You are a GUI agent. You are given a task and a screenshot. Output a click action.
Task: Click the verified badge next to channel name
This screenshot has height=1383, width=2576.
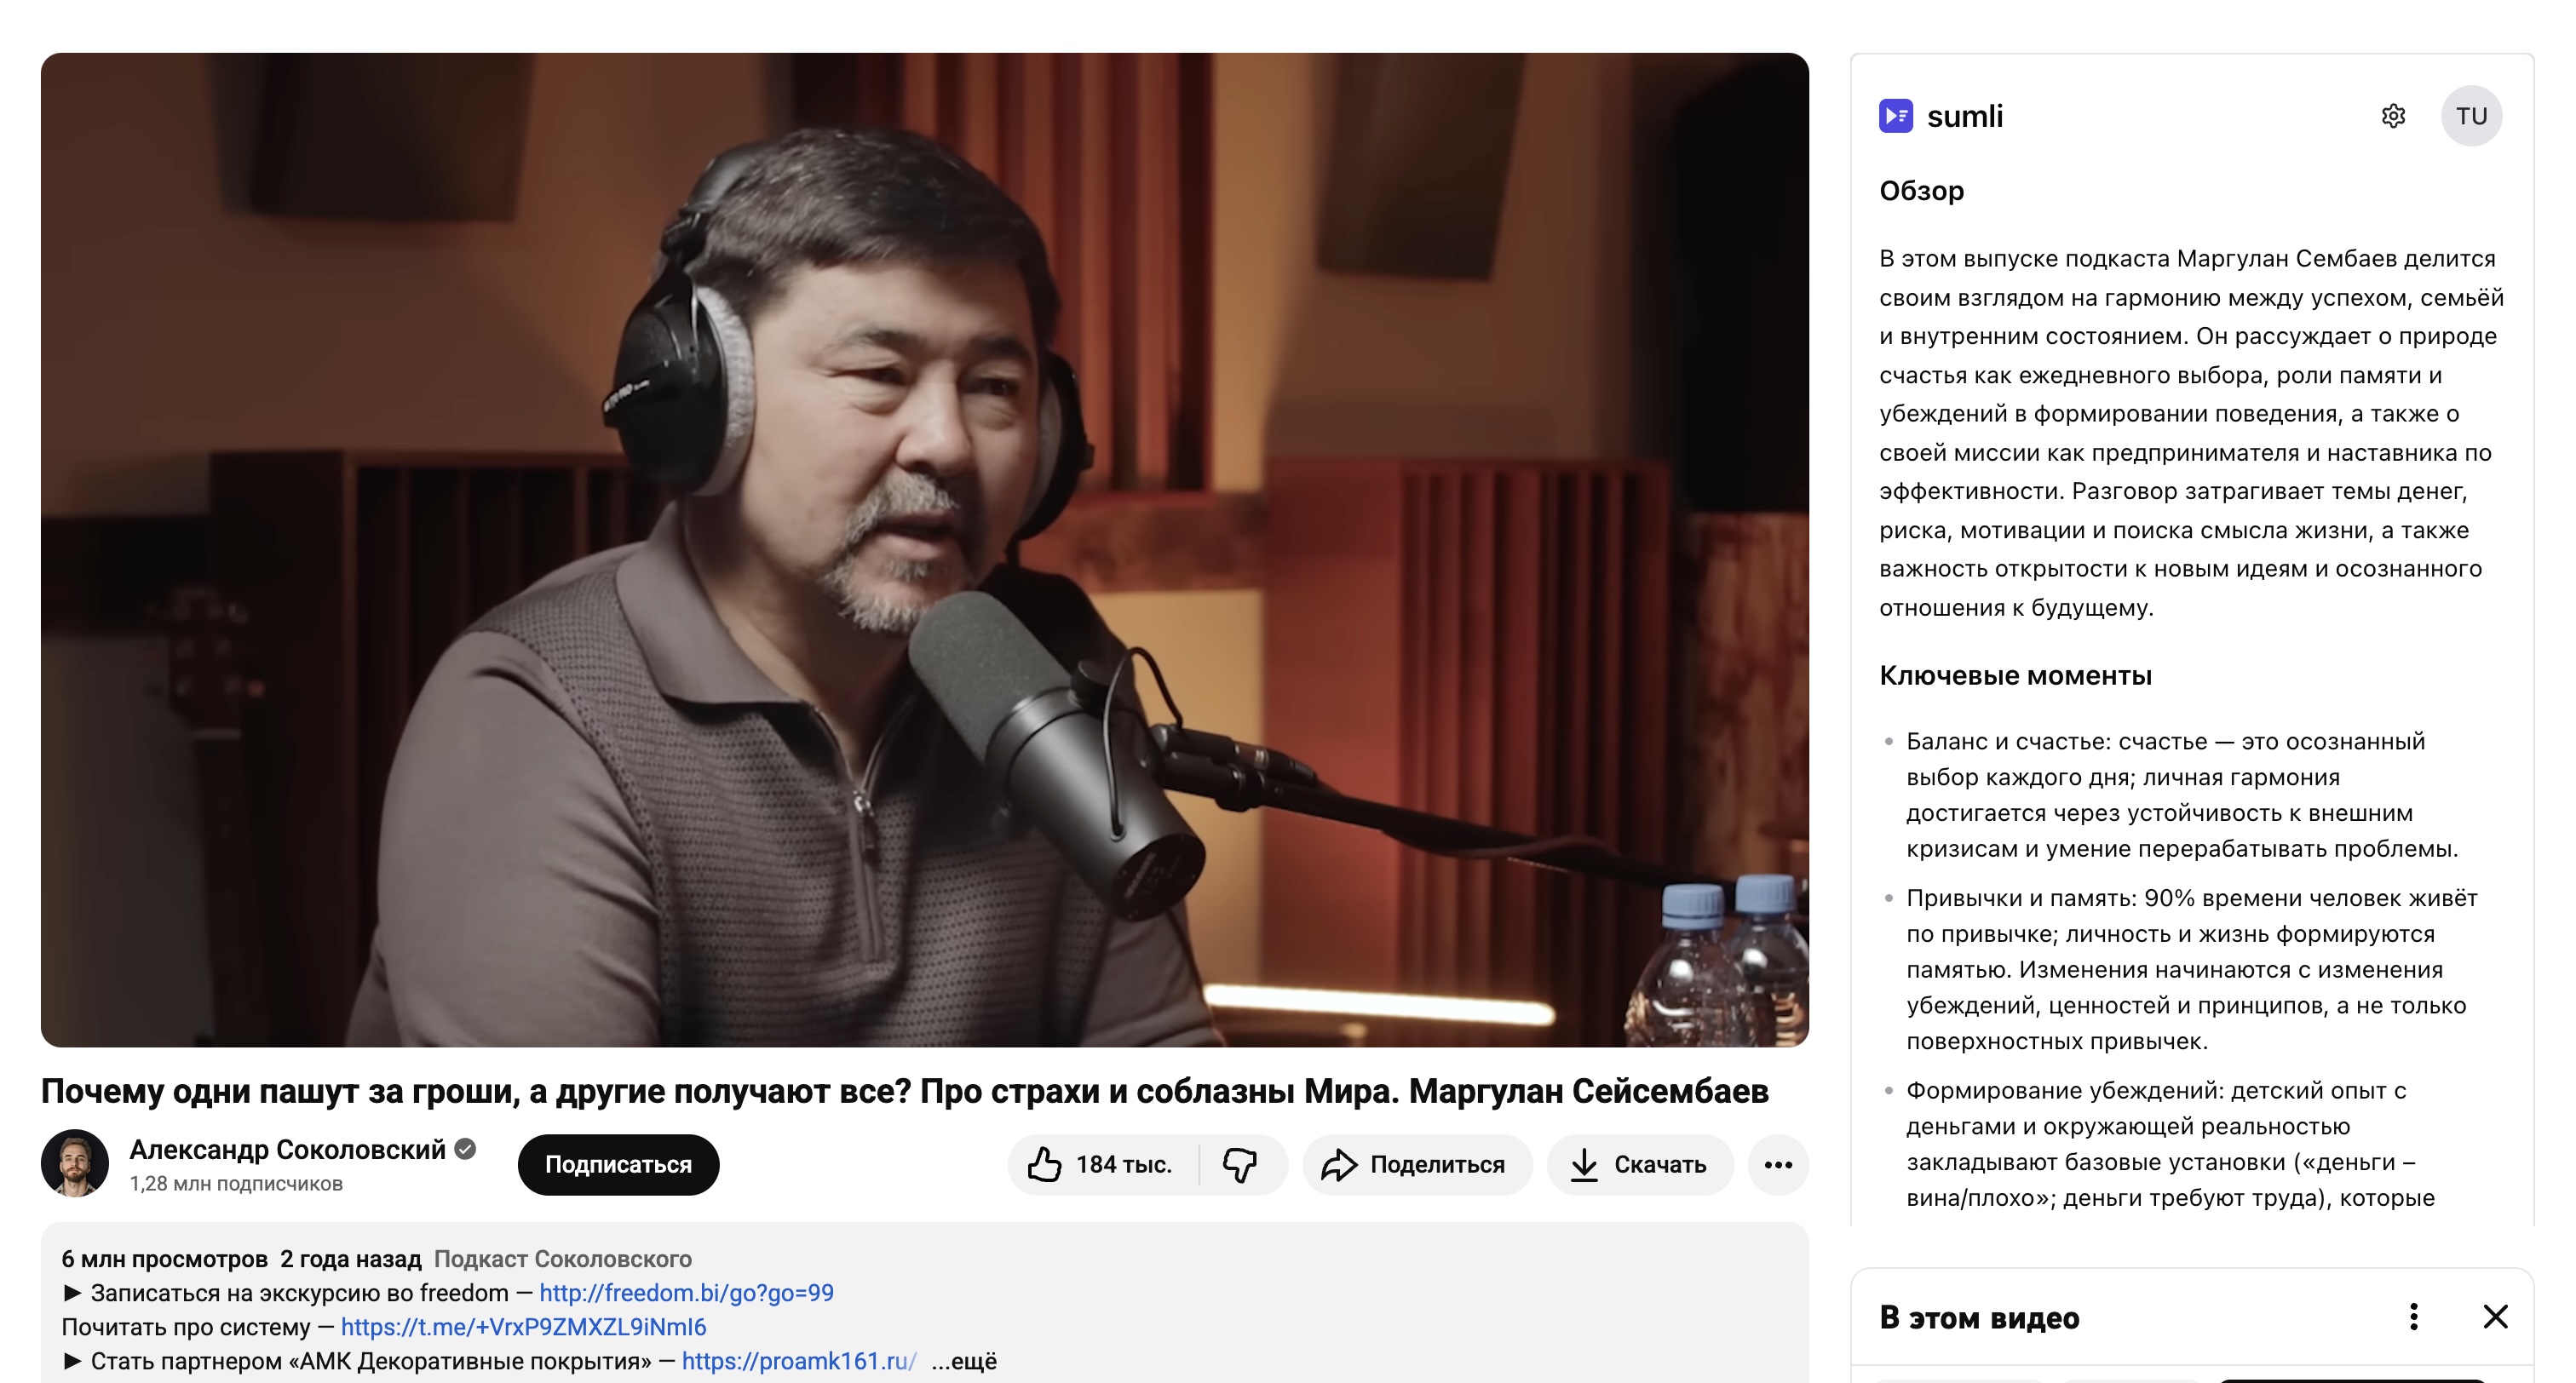(x=464, y=1149)
